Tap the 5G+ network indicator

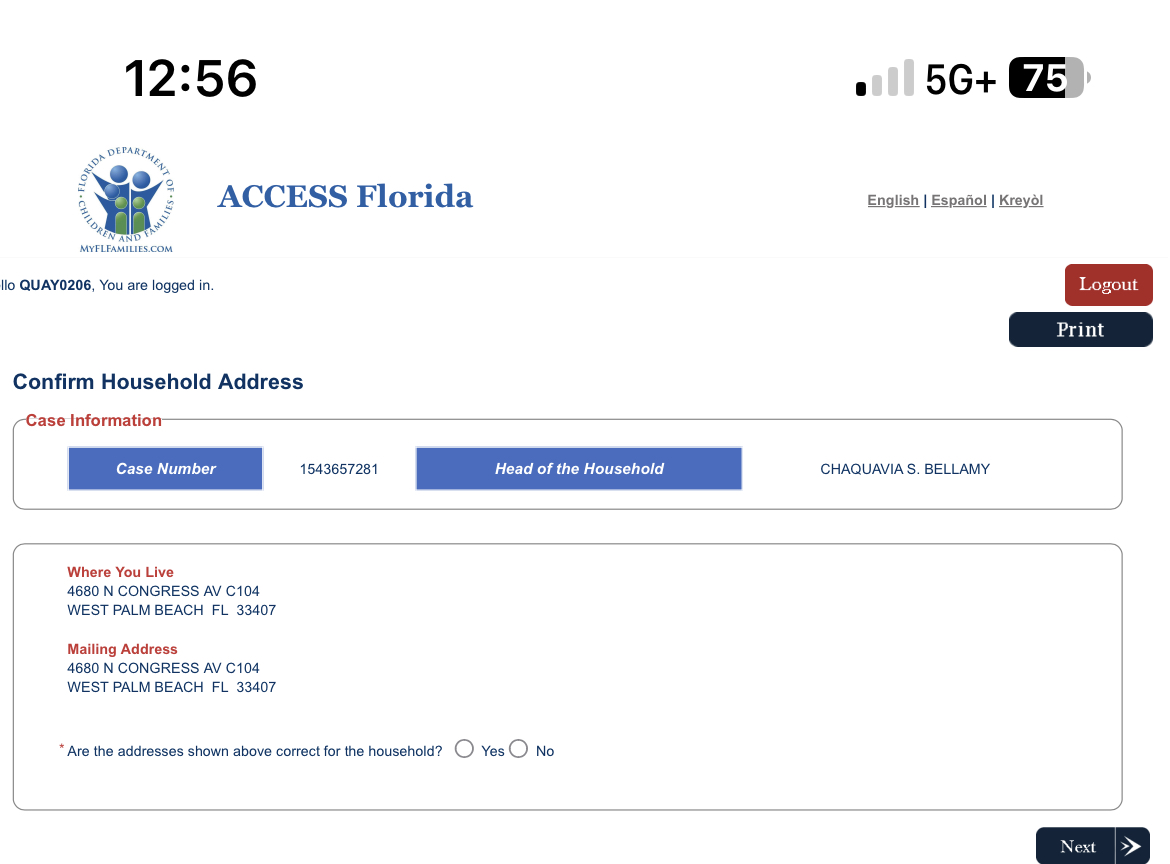click(960, 79)
